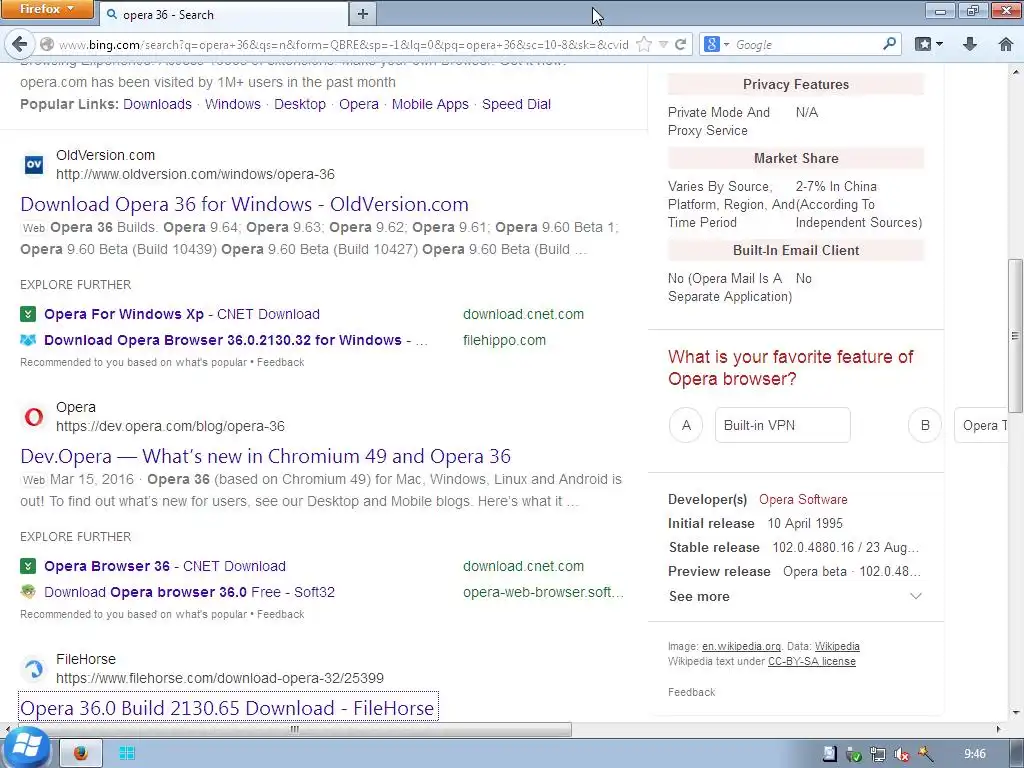Open dropdown arrow next to bookmarks icon
The height and width of the screenshot is (768, 1024).
(939, 44)
